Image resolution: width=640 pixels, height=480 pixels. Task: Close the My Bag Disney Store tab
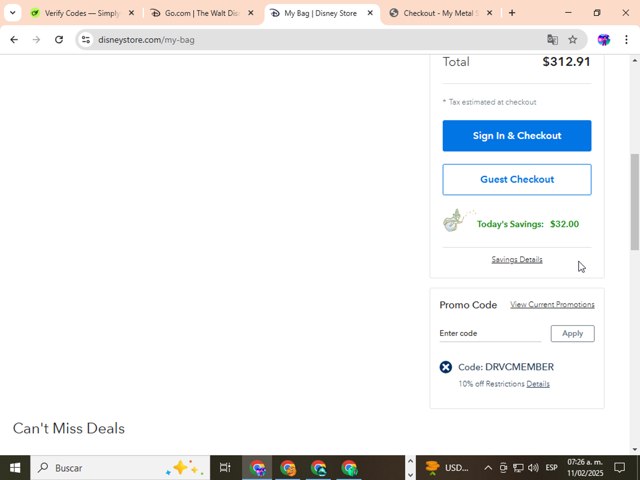tap(370, 13)
